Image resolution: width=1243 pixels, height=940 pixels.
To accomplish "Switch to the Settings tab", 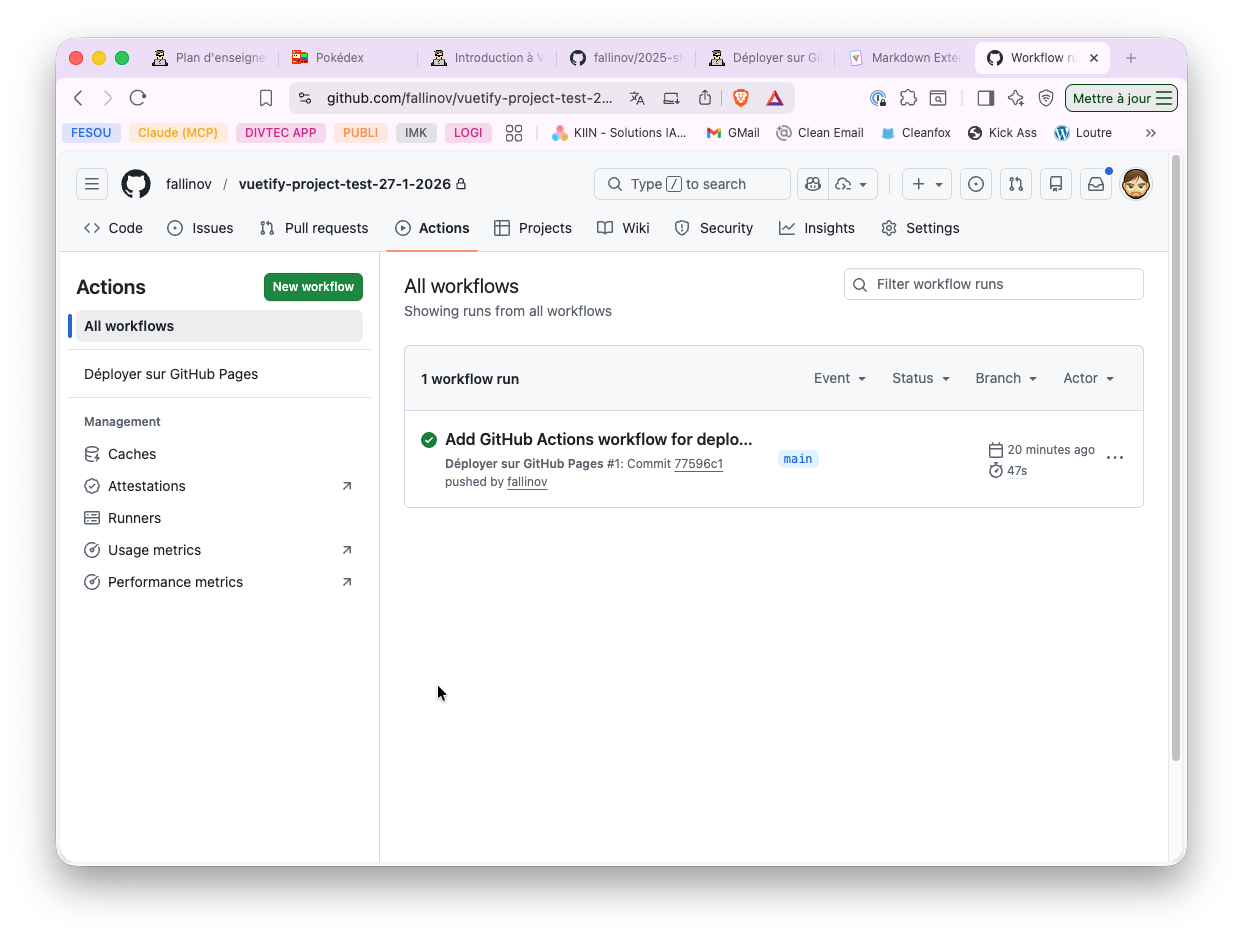I will 920,228.
